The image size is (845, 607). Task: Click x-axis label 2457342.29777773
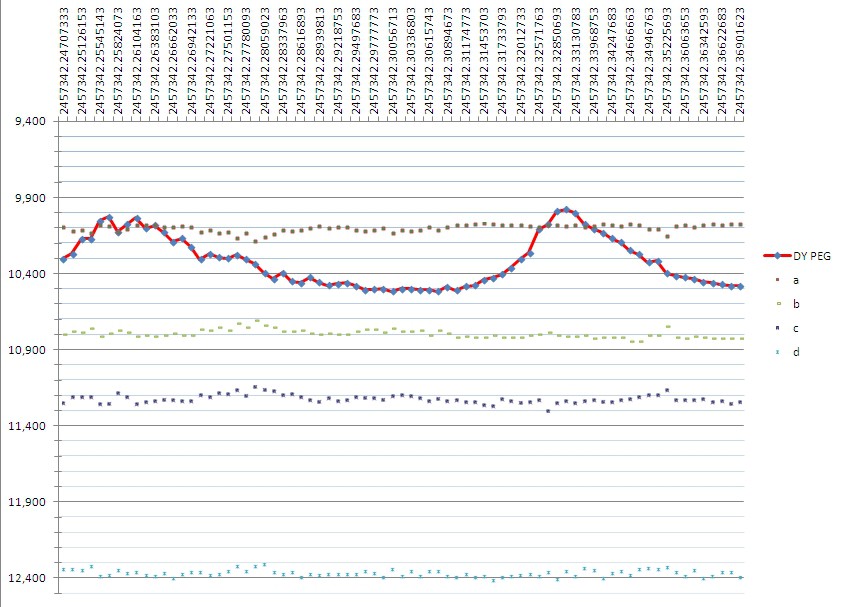[375, 61]
